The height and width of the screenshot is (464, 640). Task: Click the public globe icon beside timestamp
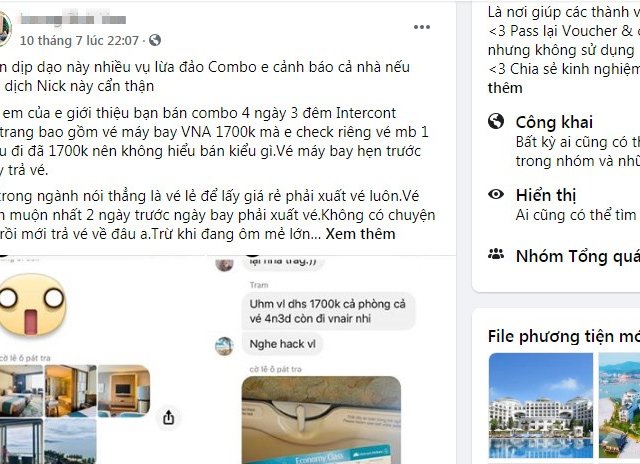point(155,40)
